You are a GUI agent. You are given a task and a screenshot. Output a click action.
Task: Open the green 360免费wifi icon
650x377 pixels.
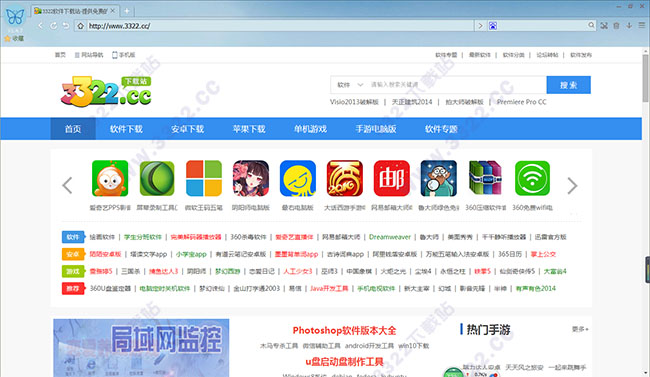point(532,178)
